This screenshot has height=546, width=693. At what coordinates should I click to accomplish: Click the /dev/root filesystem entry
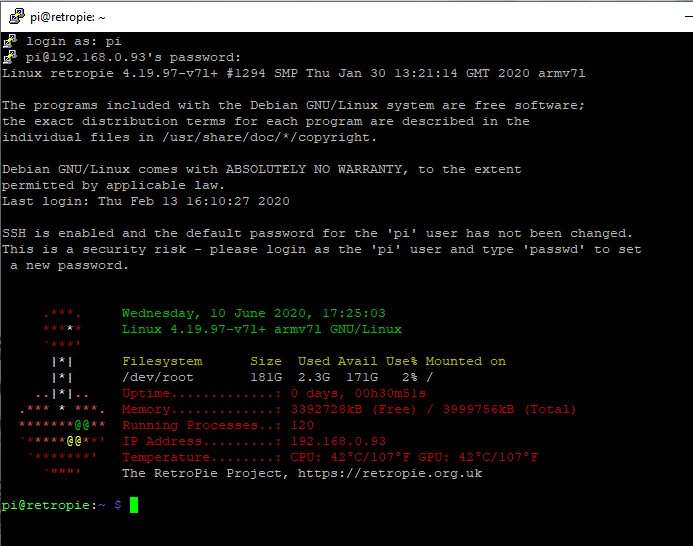pyautogui.click(x=158, y=377)
